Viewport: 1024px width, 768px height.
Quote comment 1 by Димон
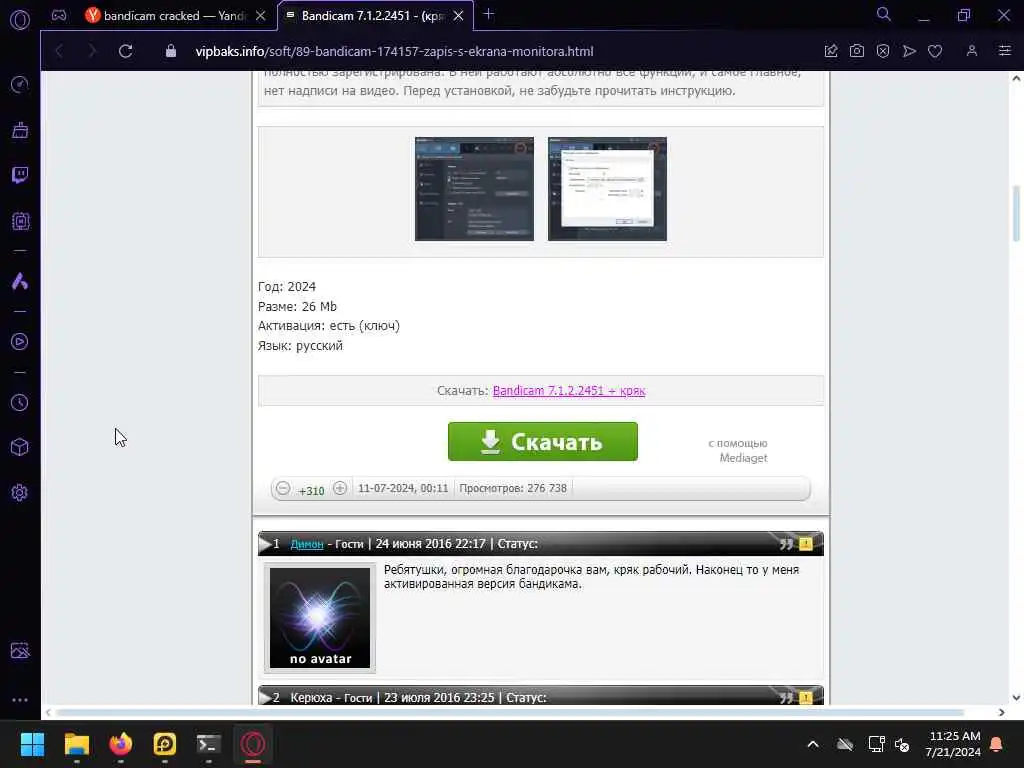coord(786,543)
